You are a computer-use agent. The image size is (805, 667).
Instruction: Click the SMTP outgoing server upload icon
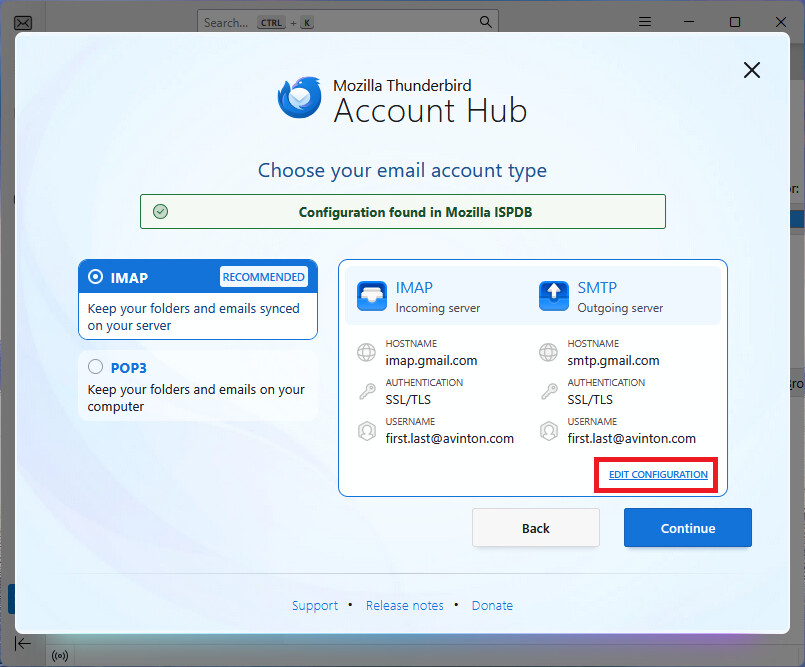coord(553,296)
